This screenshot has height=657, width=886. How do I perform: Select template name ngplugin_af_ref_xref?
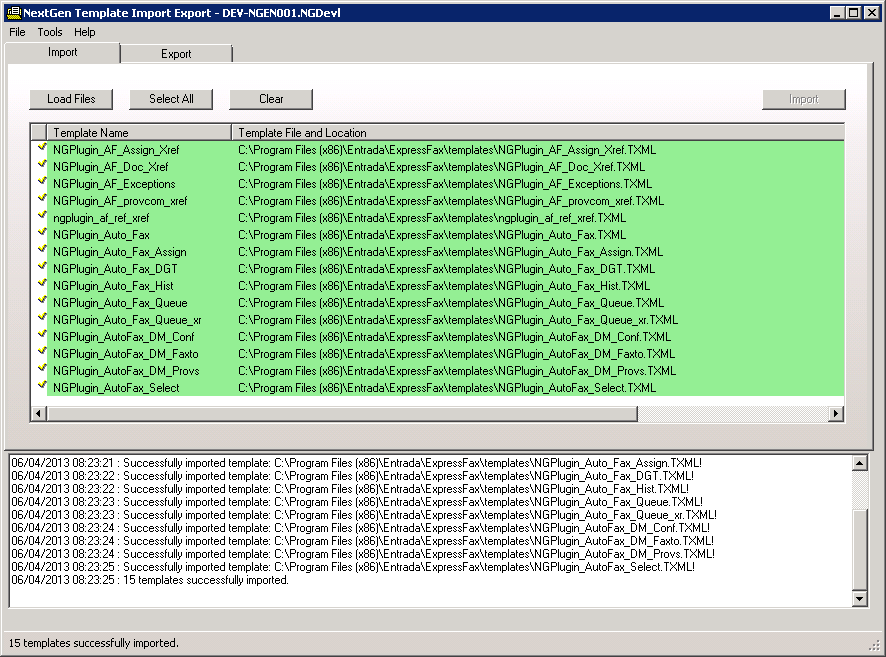[101, 217]
